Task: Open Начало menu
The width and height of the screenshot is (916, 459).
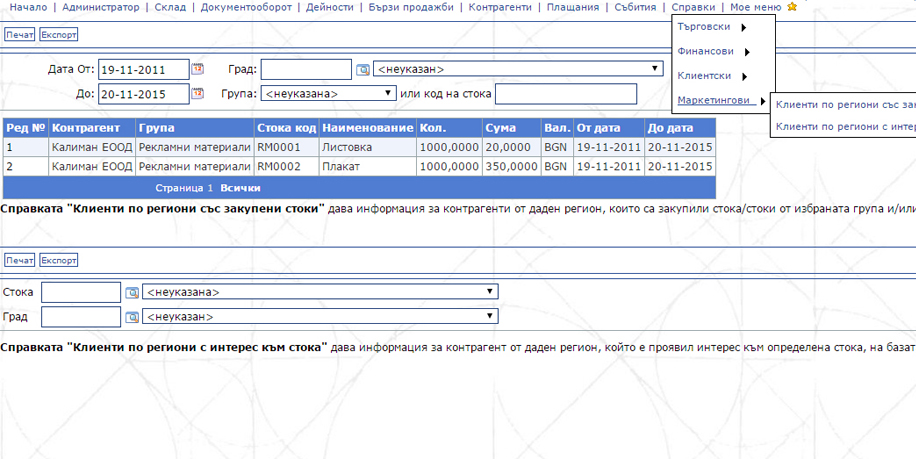Action: click(x=29, y=7)
